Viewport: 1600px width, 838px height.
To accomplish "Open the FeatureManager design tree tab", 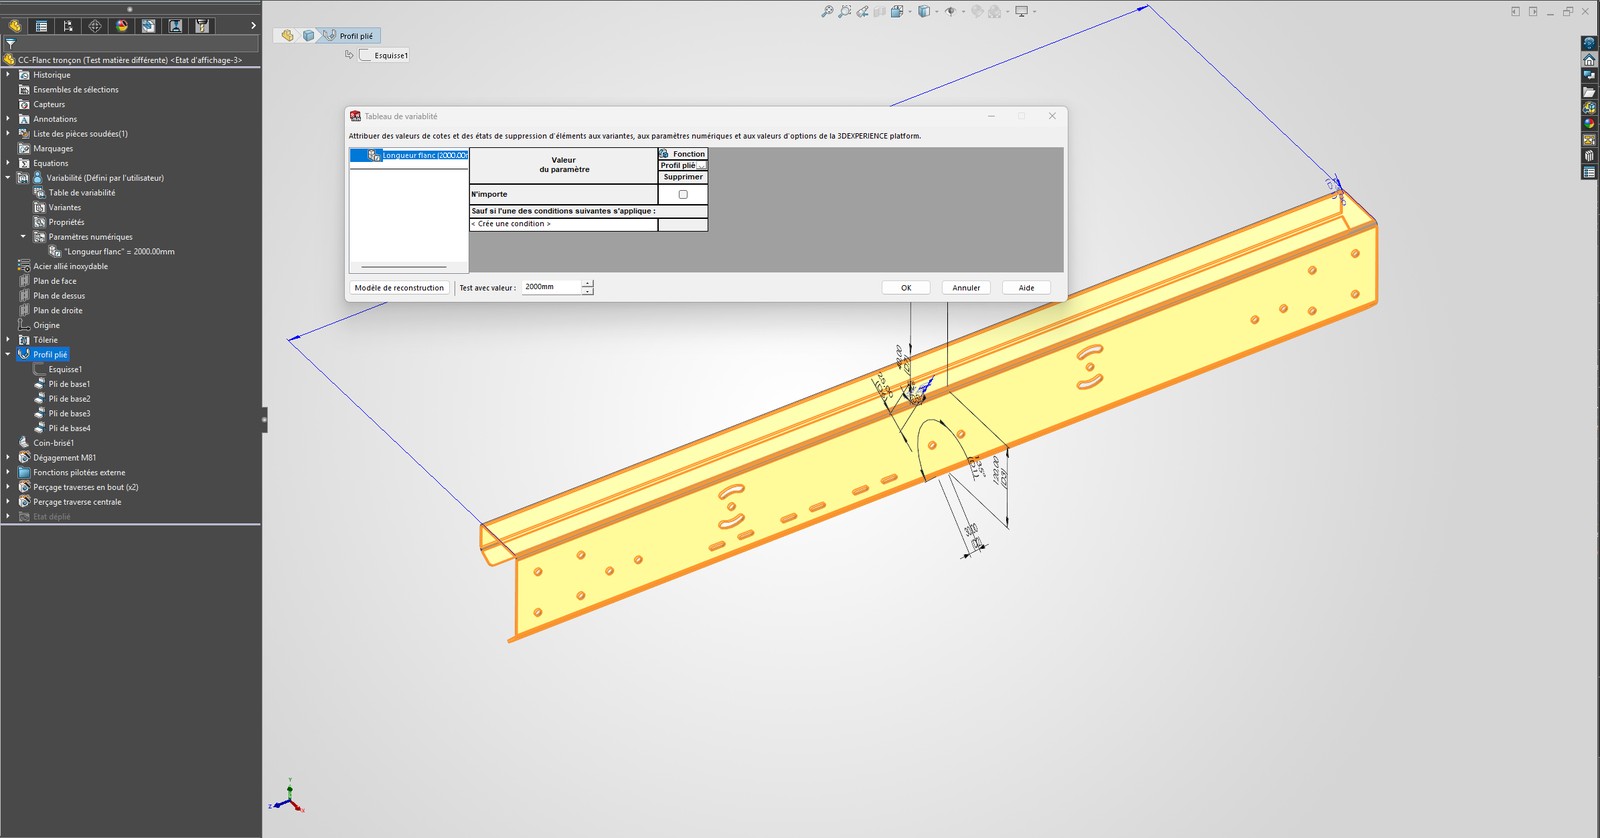I will [x=15, y=26].
